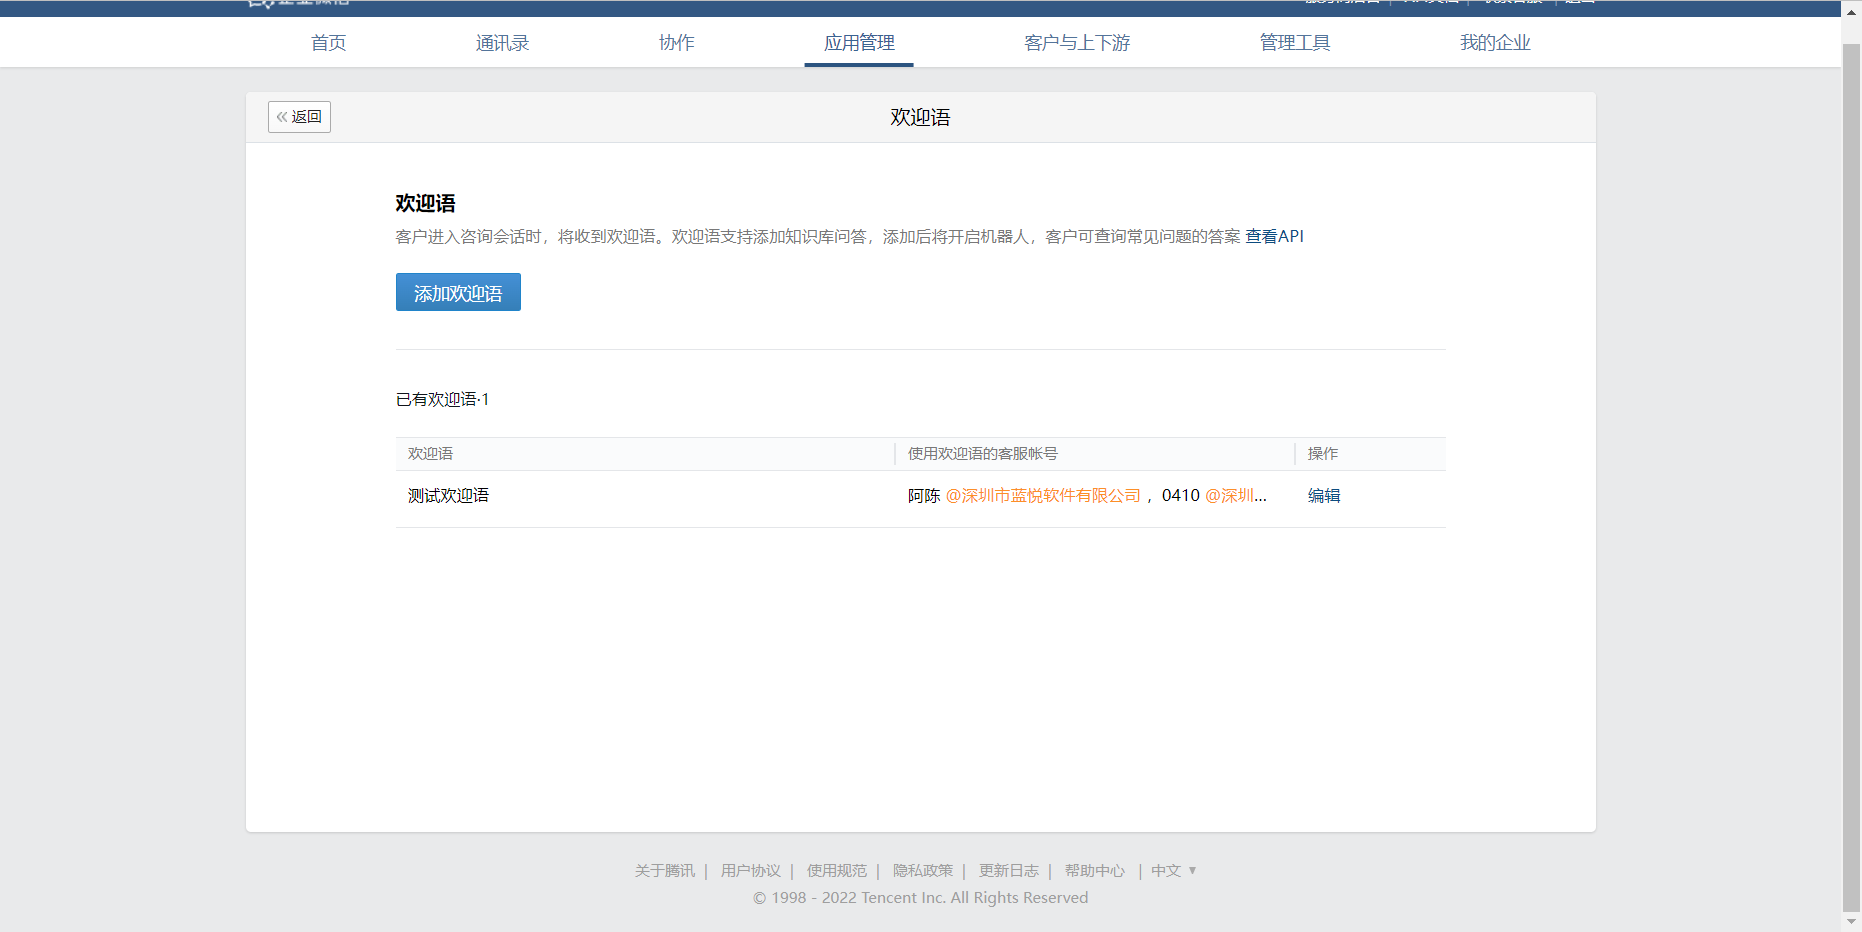Open the 隐私政策 footer link
This screenshot has width=1862, height=932.
click(x=922, y=871)
